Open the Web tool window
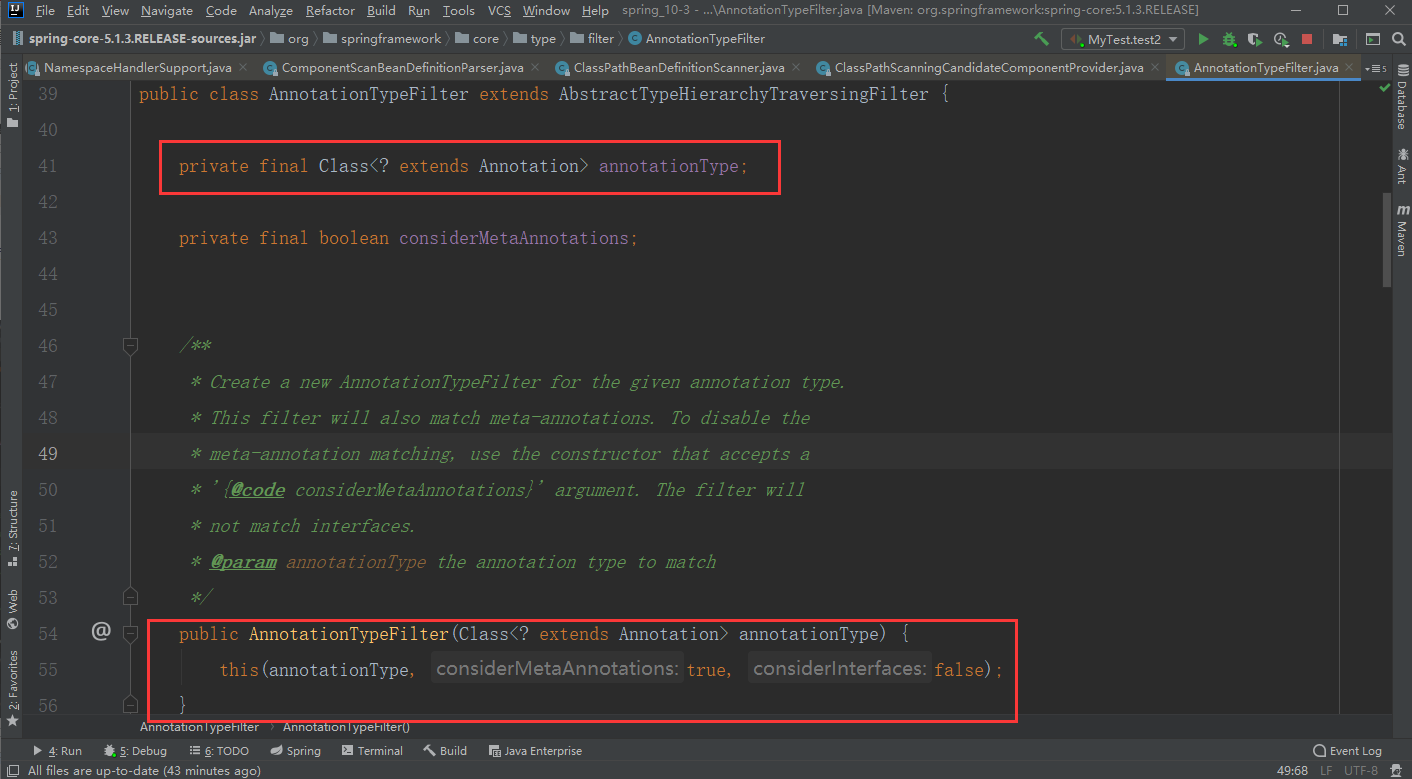Image resolution: width=1412 pixels, height=779 pixels. (12, 609)
